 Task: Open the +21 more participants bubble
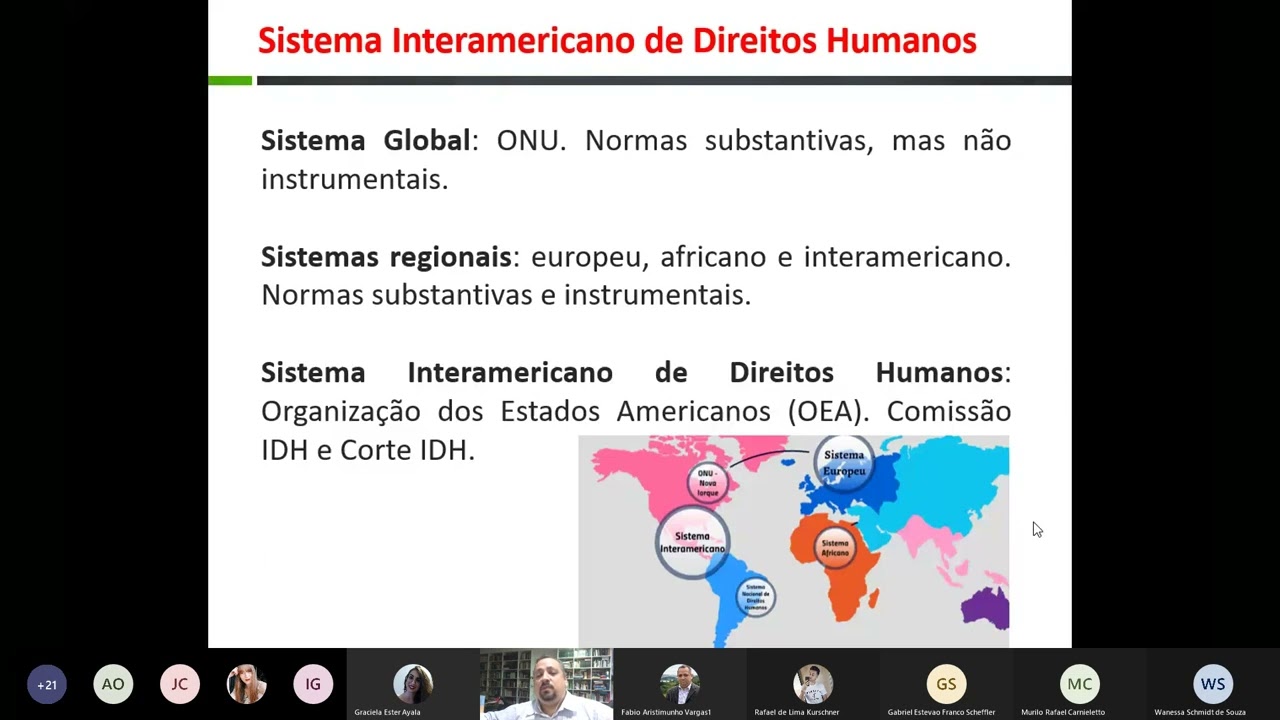pos(47,685)
